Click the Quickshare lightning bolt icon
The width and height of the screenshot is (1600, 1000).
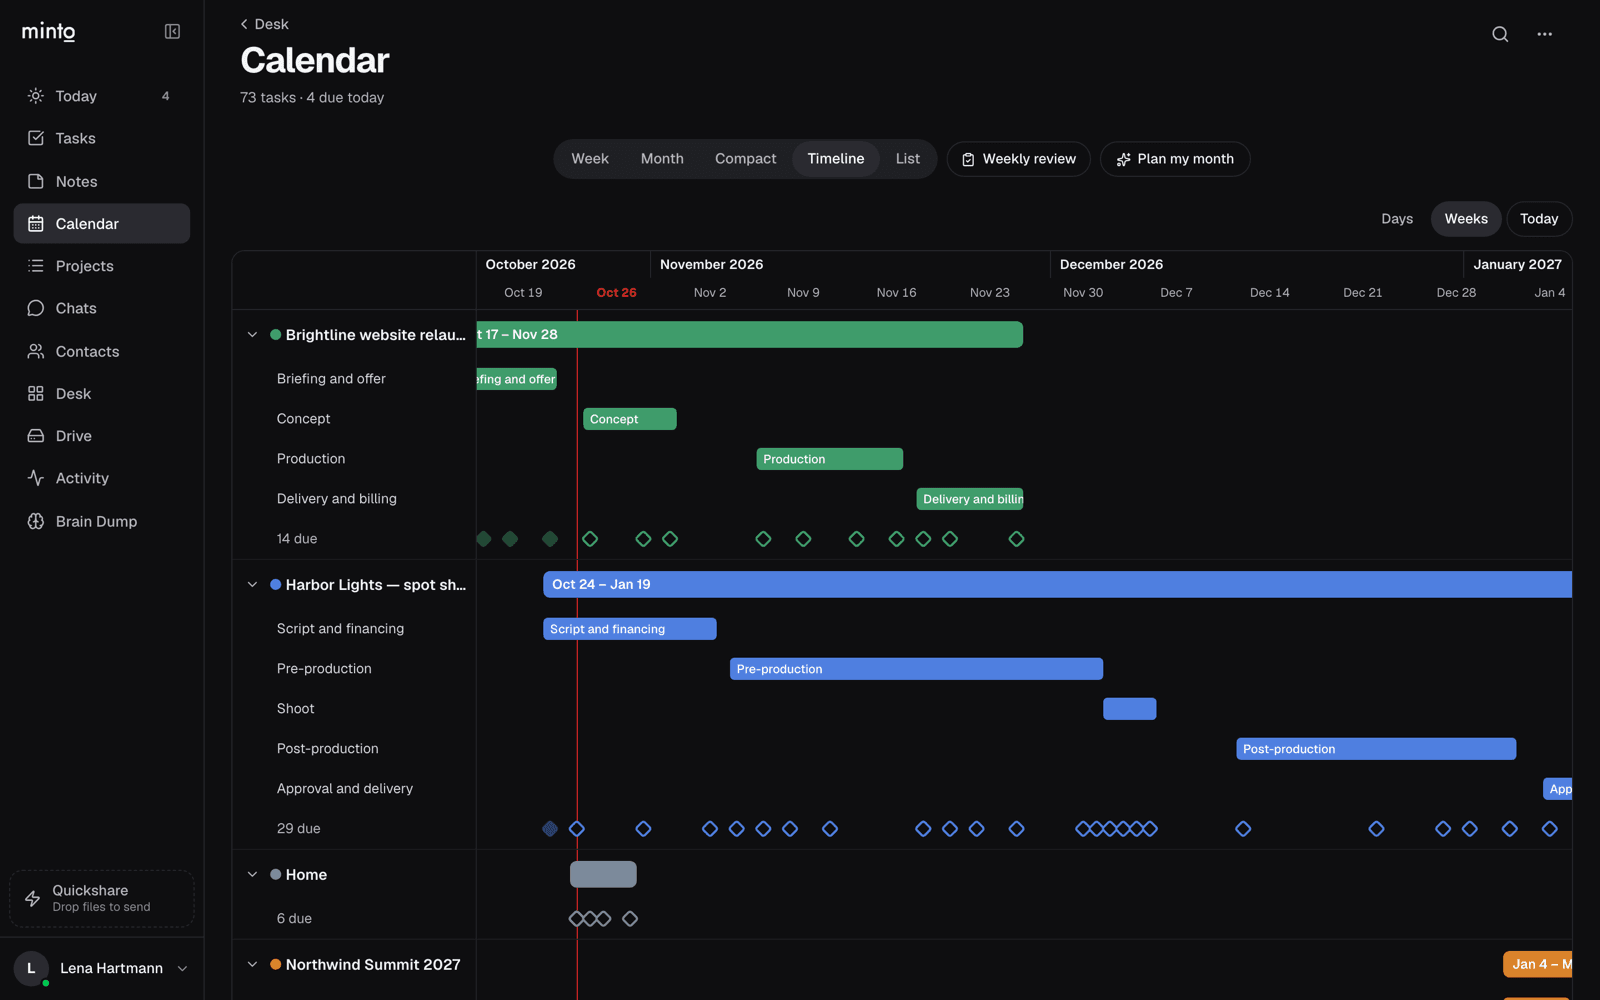(x=33, y=898)
